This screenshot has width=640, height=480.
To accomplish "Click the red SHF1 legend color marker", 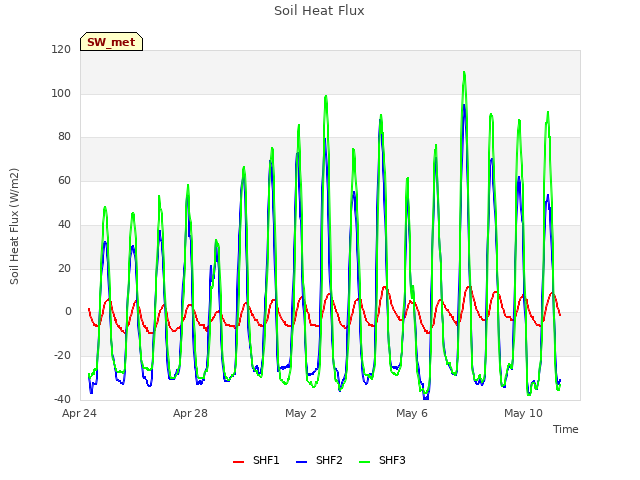I will click(x=238, y=462).
